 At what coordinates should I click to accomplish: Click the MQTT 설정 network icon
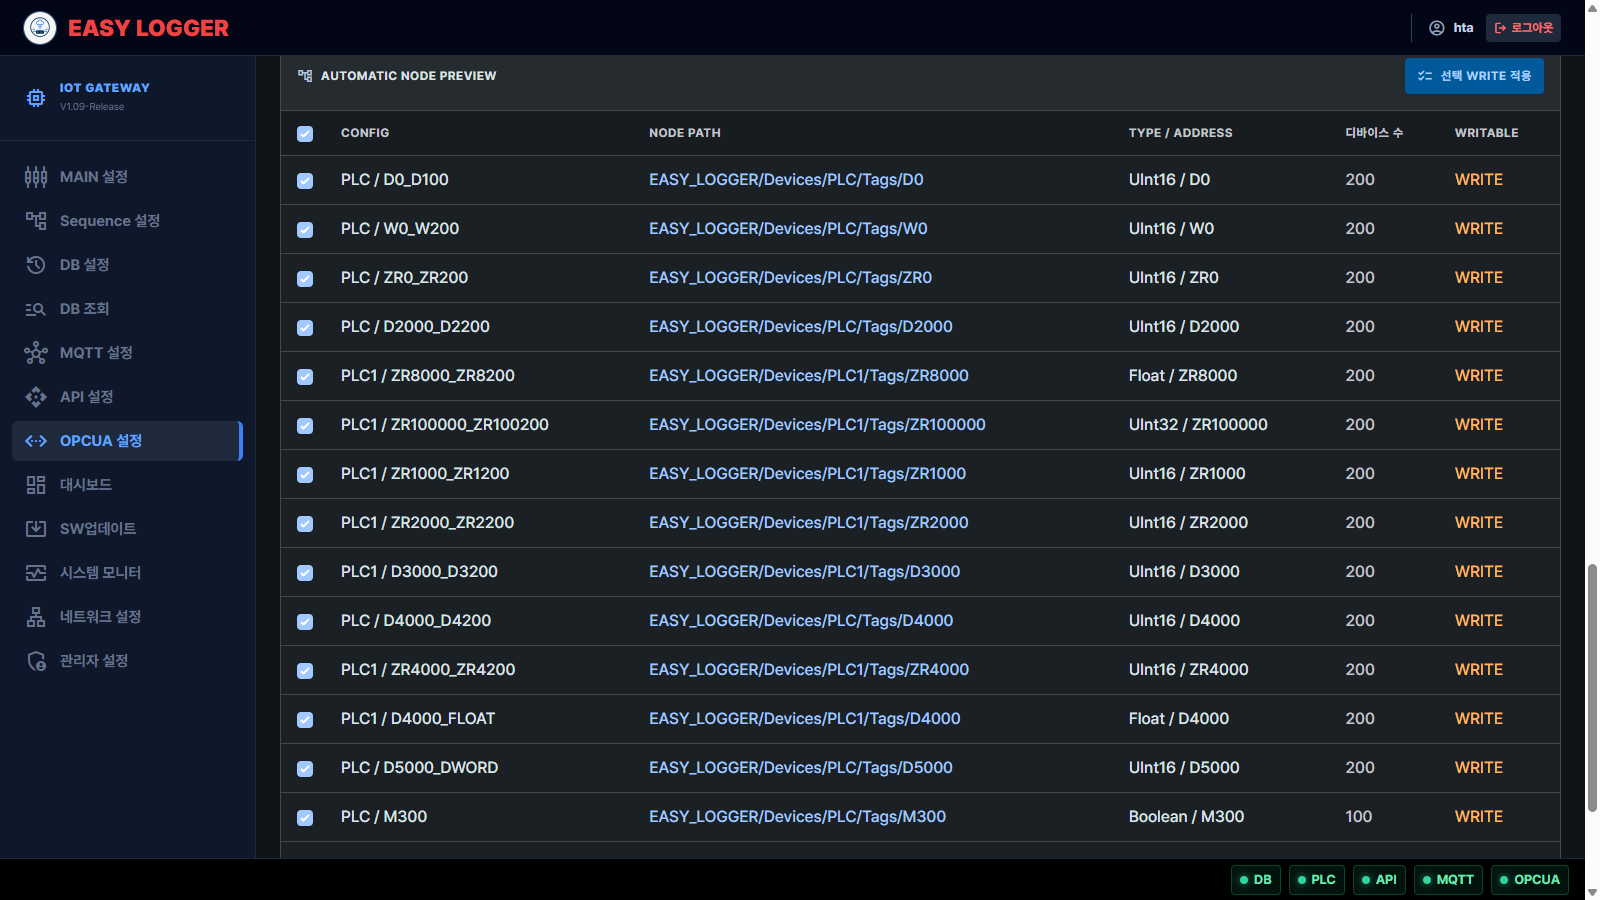tap(36, 353)
